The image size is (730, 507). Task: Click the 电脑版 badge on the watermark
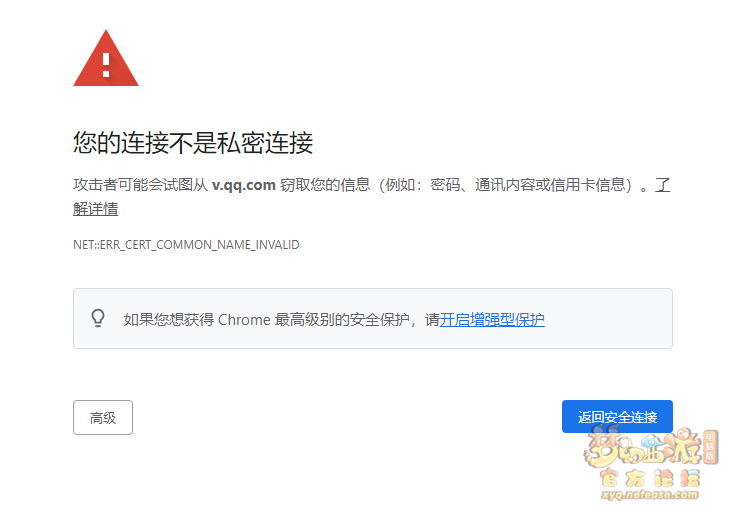pyautogui.click(x=710, y=446)
